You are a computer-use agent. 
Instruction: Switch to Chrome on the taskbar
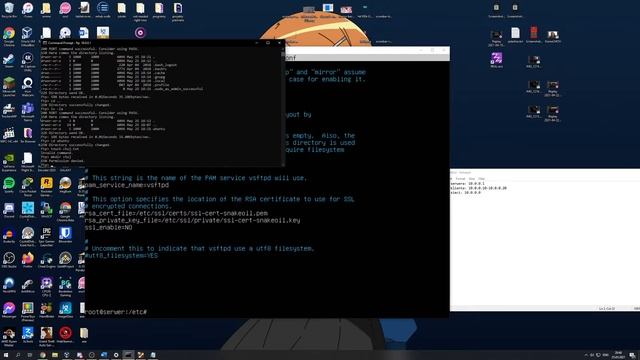click(42, 355)
